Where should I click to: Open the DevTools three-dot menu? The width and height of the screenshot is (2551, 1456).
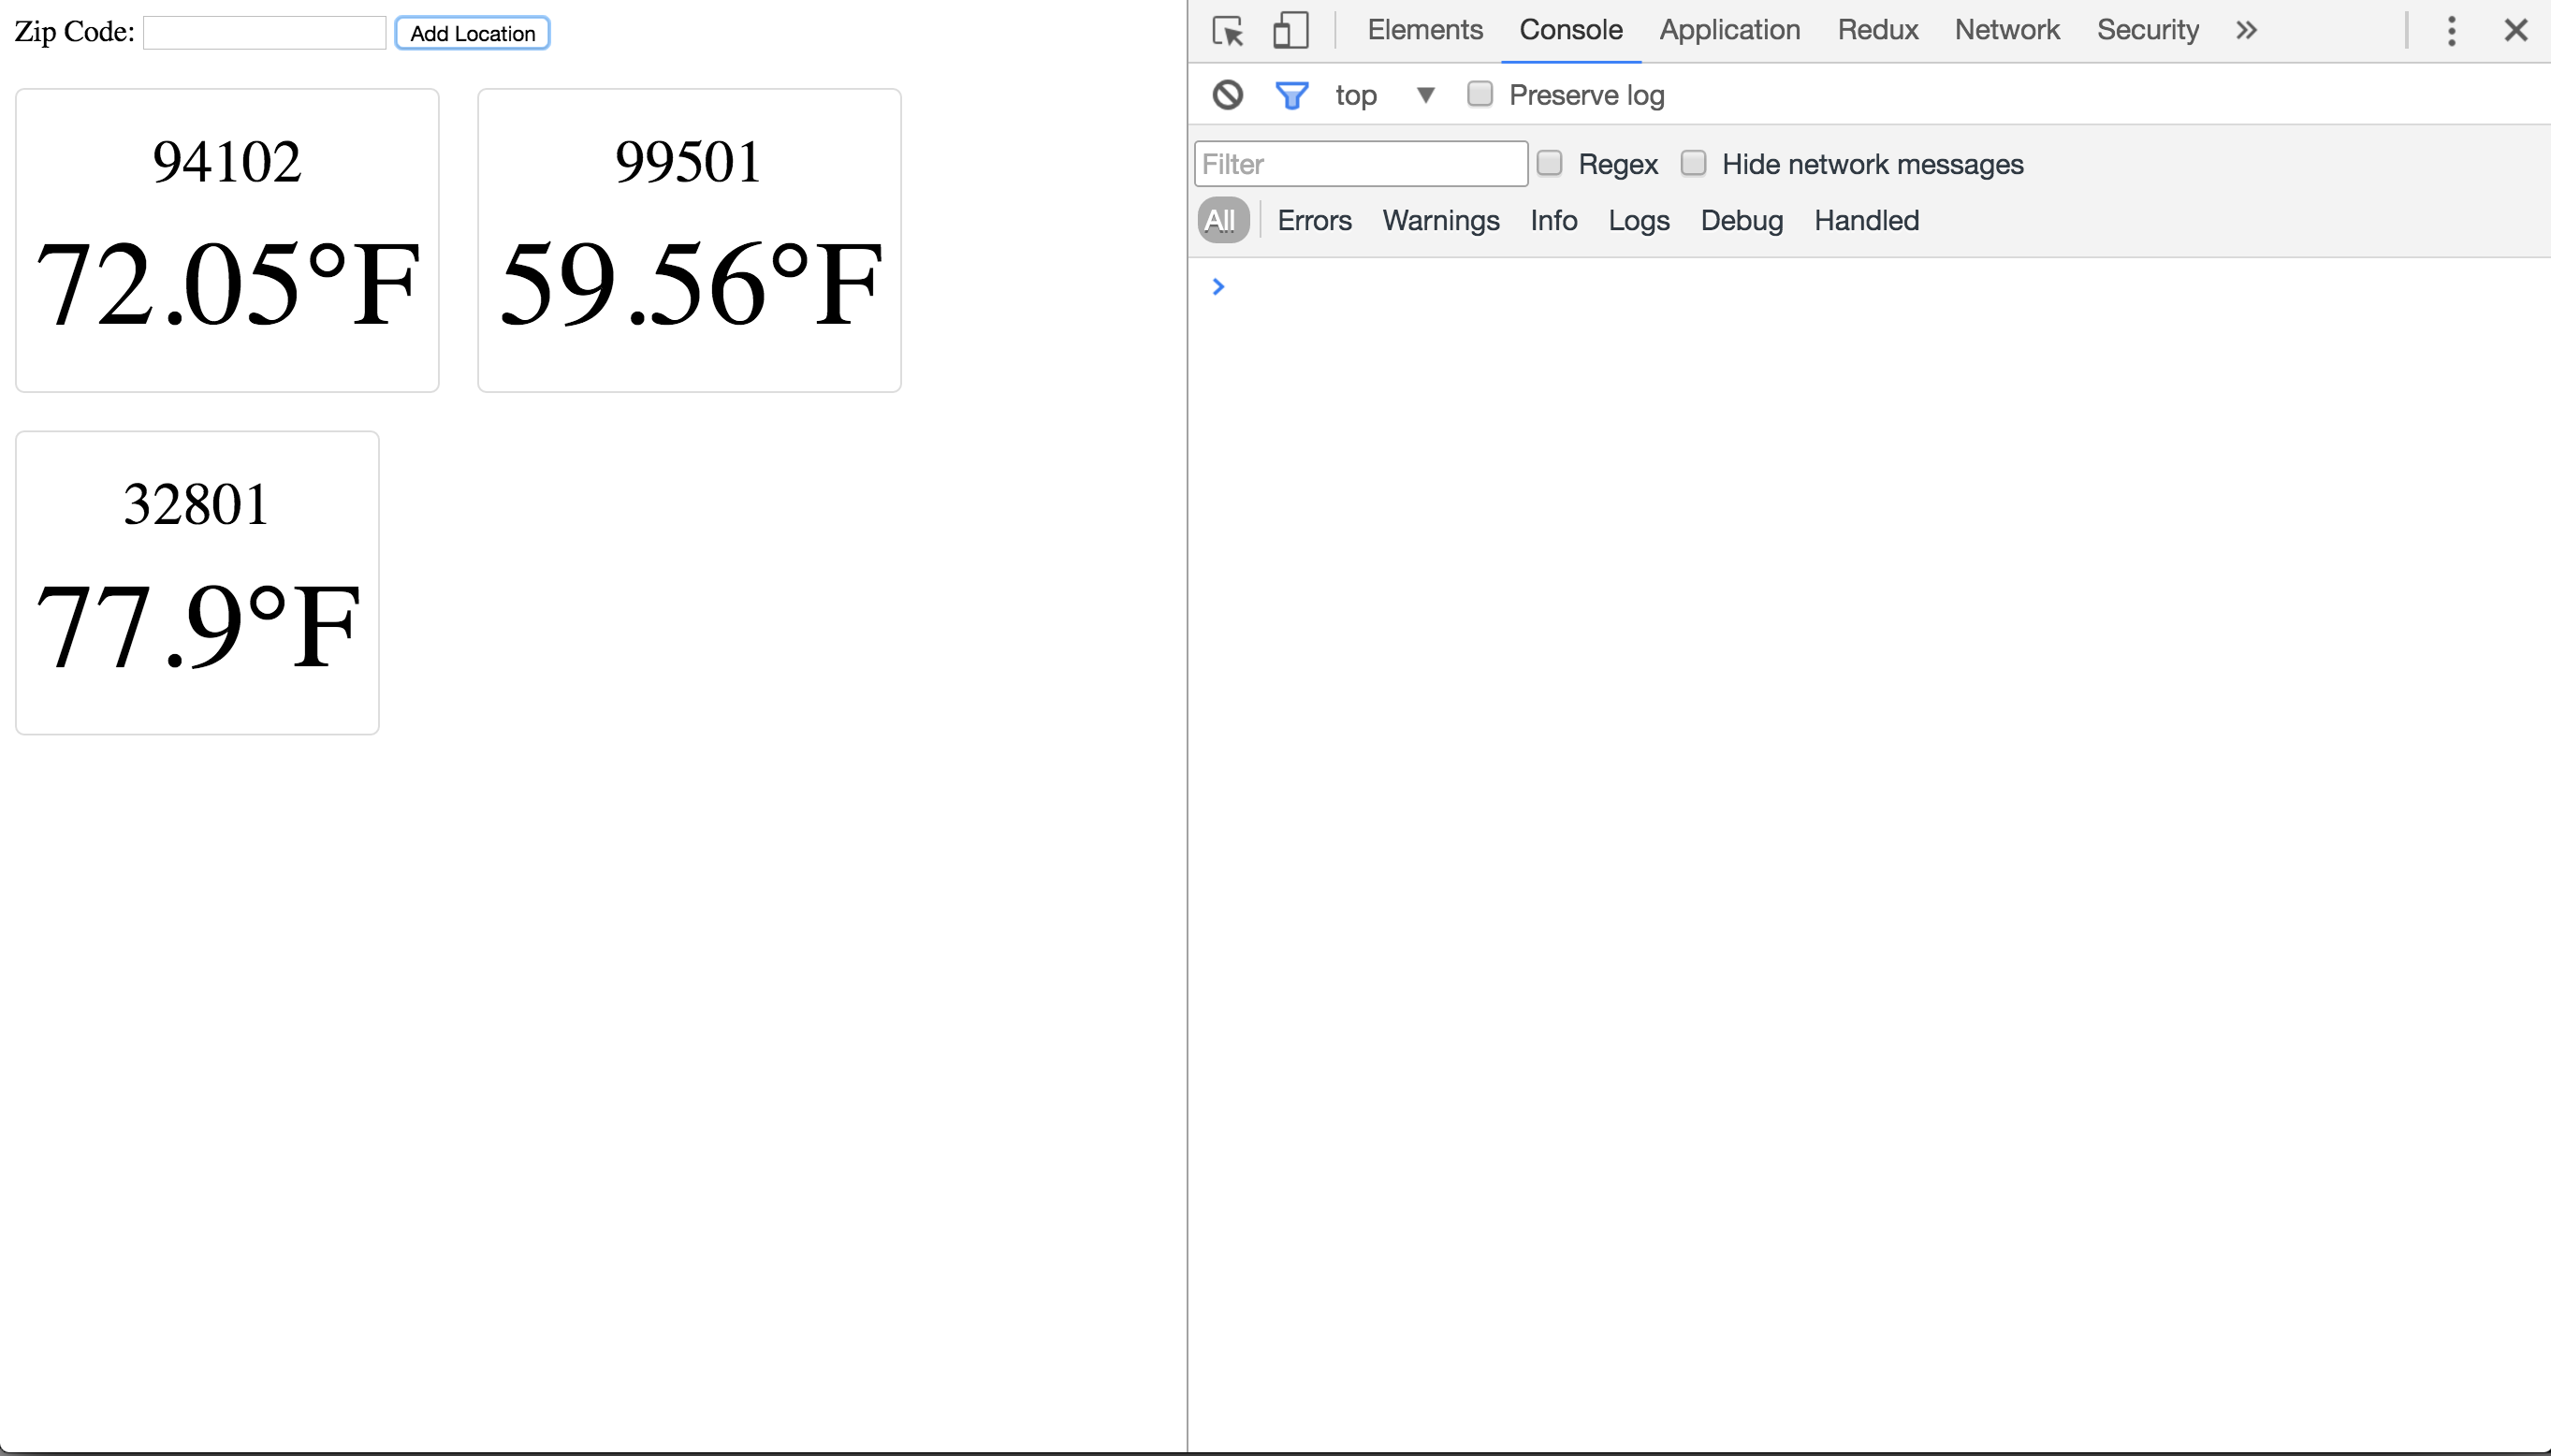point(2450,31)
